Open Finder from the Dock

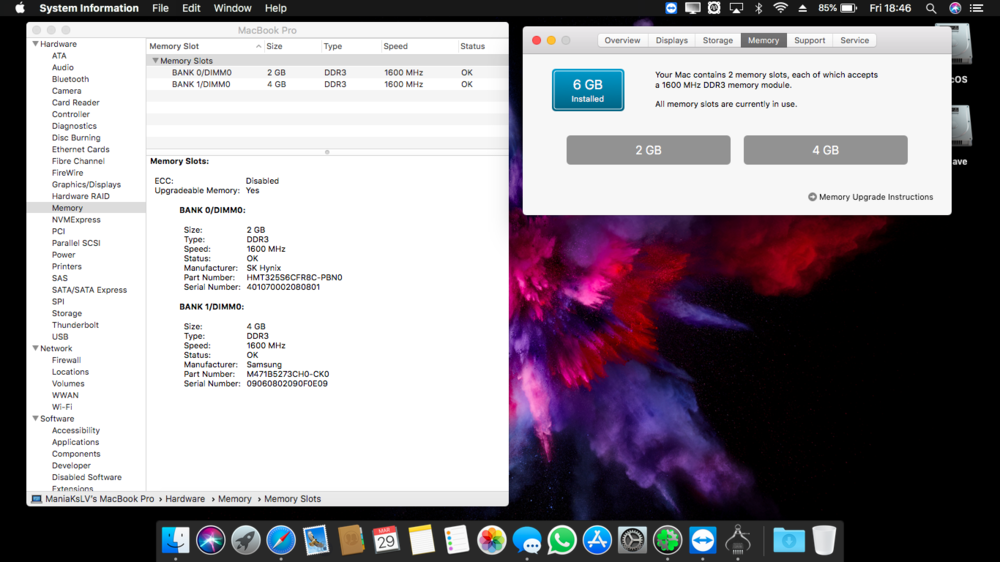pyautogui.click(x=175, y=540)
